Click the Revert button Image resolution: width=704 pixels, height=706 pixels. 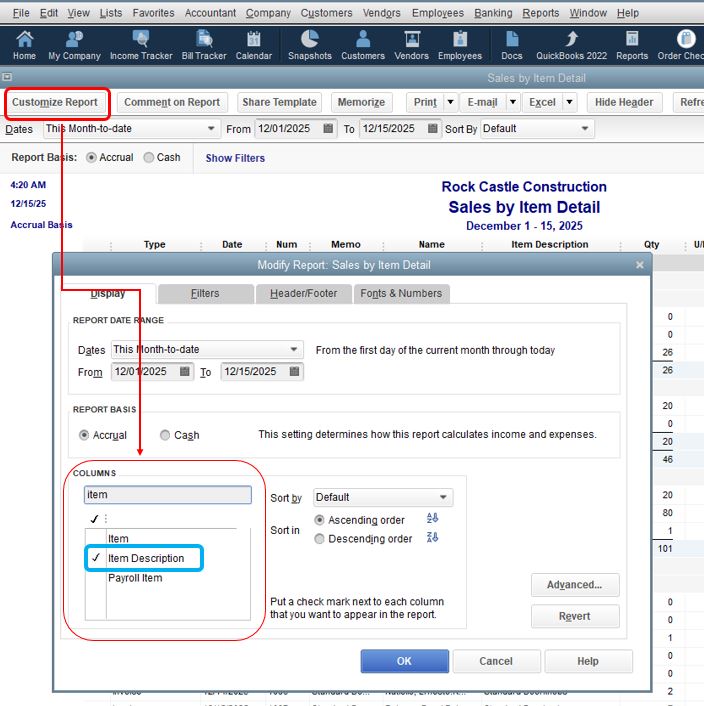(575, 616)
